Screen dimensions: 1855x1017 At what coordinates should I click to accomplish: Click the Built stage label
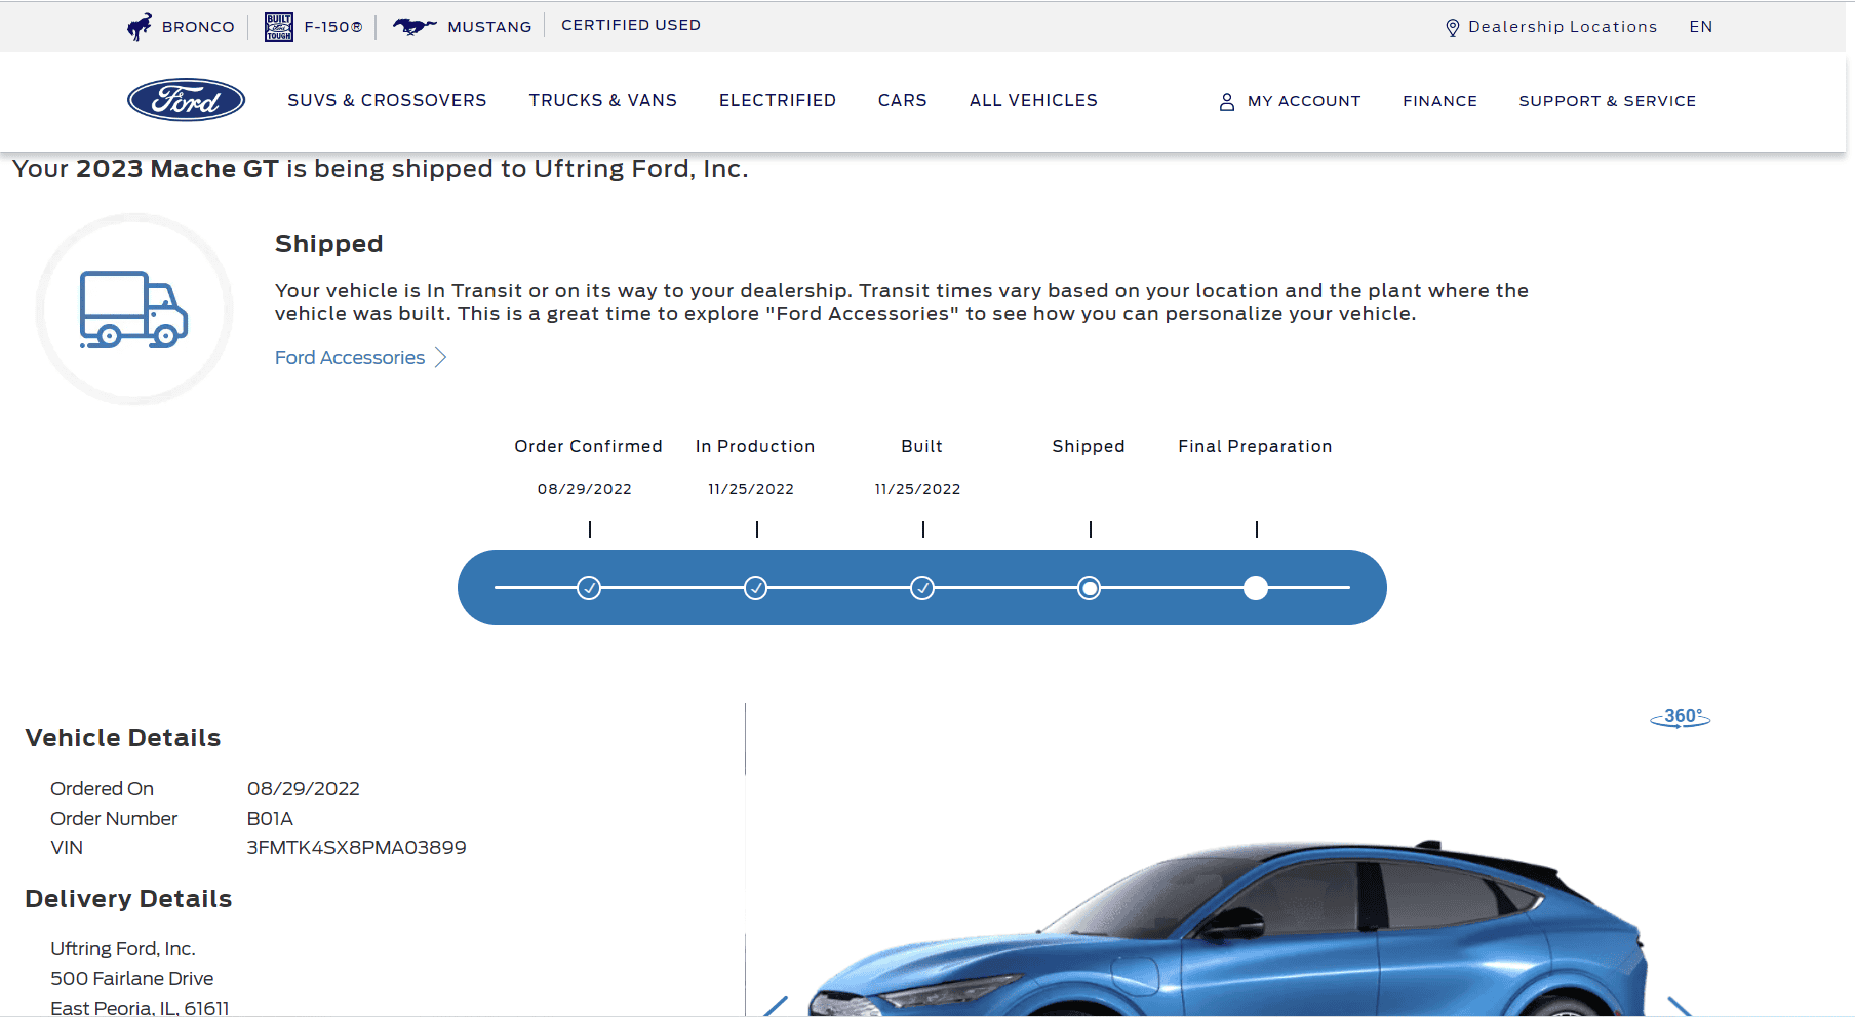(922, 446)
